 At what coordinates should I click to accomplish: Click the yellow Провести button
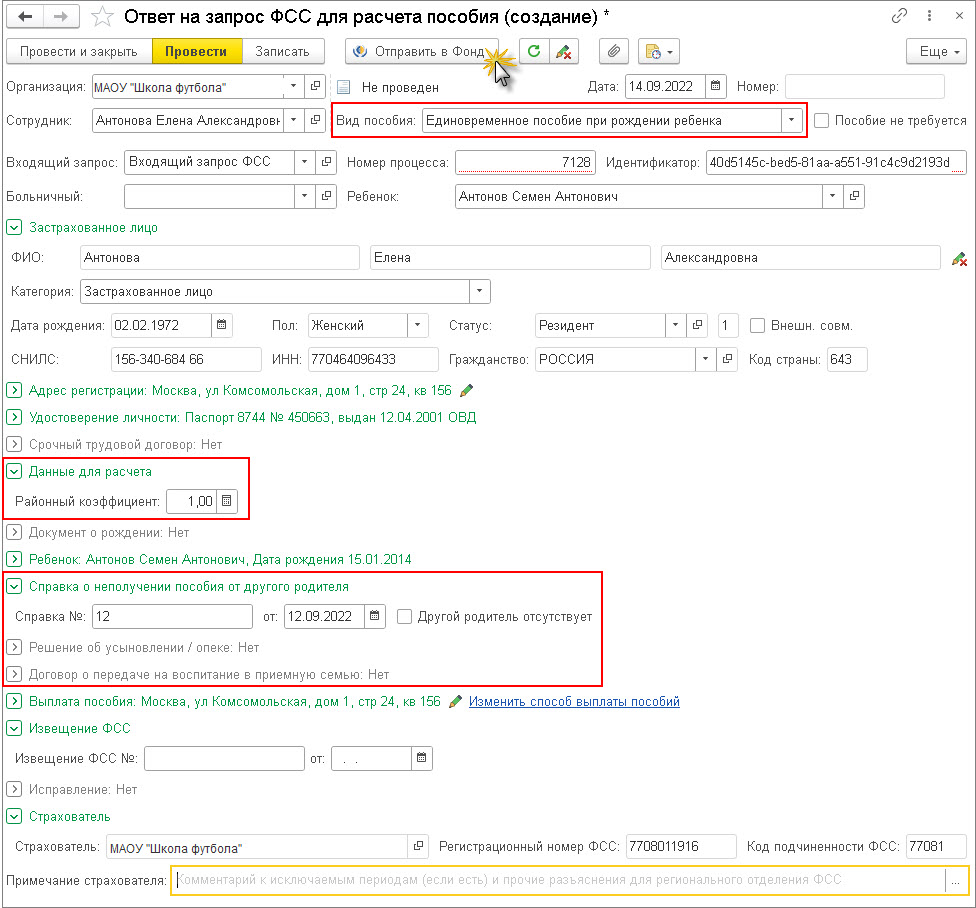(196, 51)
